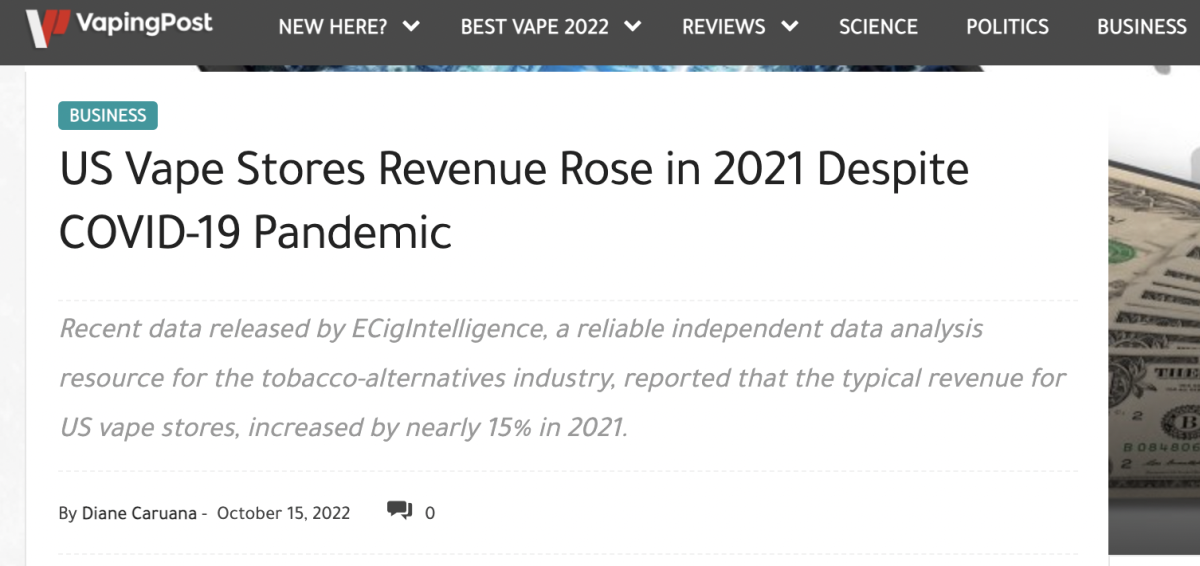Open BUSINESS in the top navigation bar
Screen dimensions: 1200x566
tap(1141, 27)
